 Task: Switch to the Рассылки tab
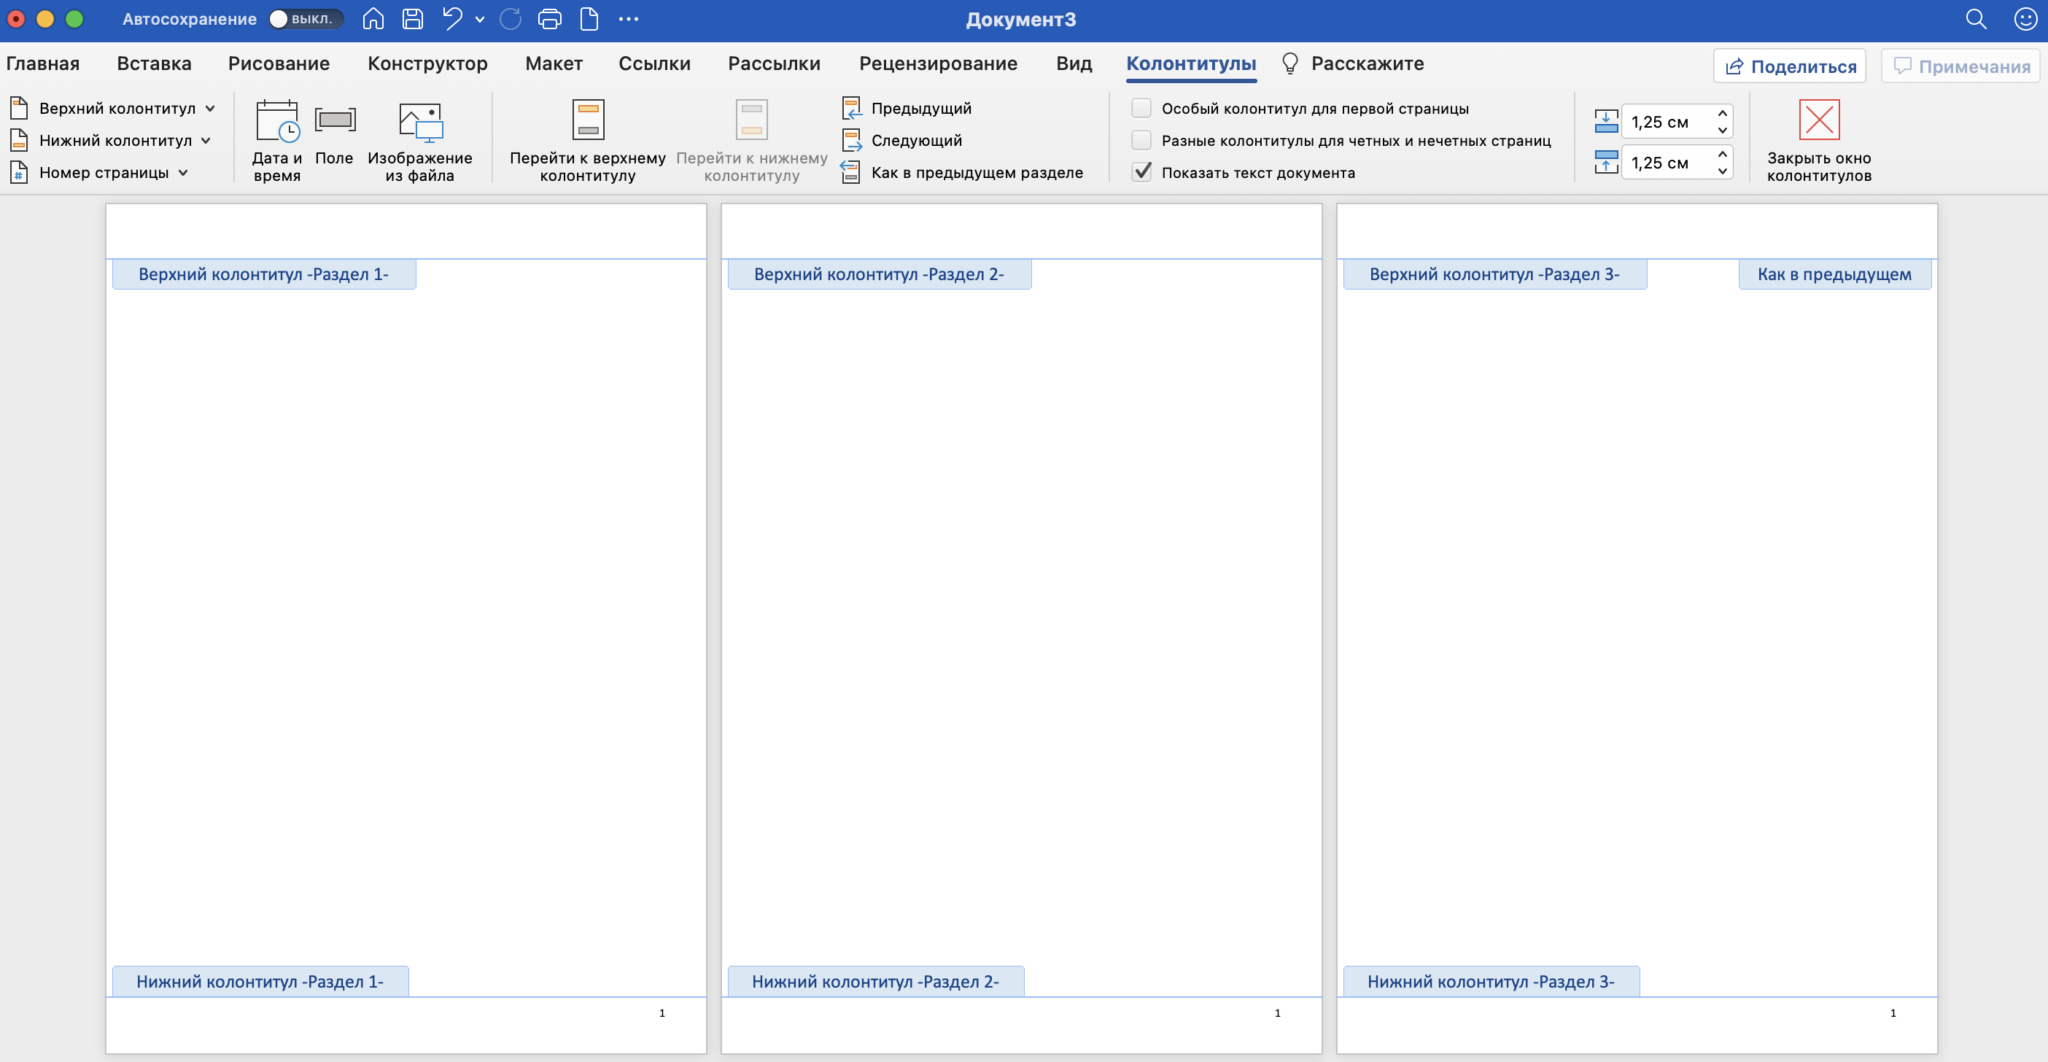(x=774, y=64)
